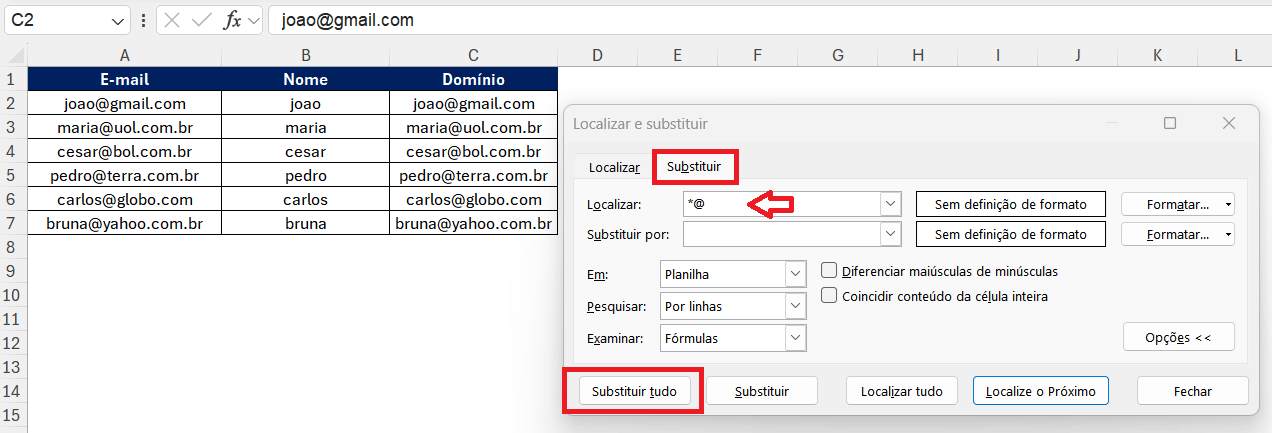Click the Localize o Próximo button

coord(1040,391)
